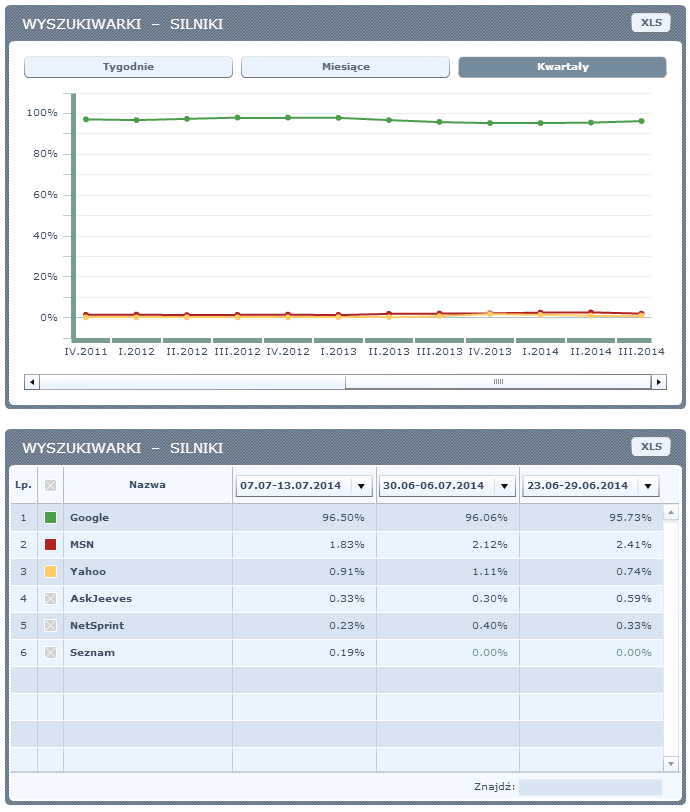Click Google's 95.73% value cell
Image resolution: width=690 pixels, height=812 pixels.
591,517
